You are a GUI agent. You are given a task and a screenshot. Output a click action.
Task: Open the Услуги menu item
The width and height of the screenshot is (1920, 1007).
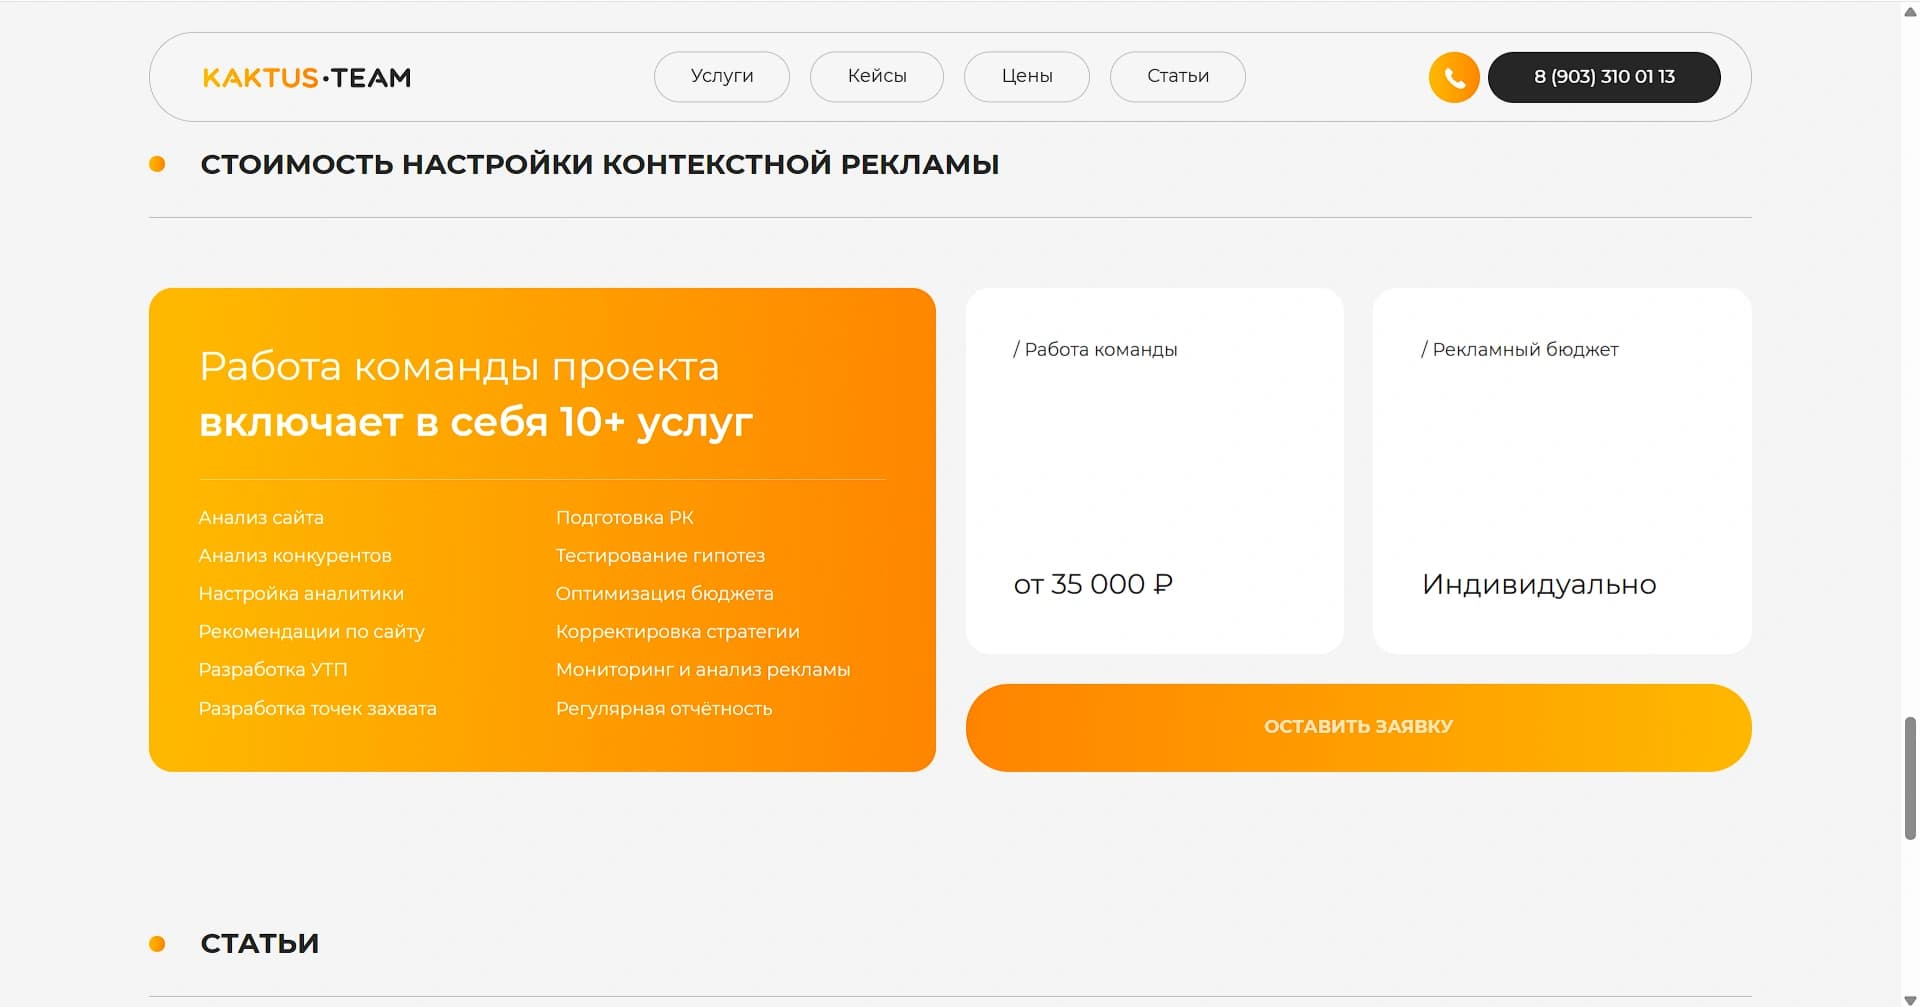point(721,76)
